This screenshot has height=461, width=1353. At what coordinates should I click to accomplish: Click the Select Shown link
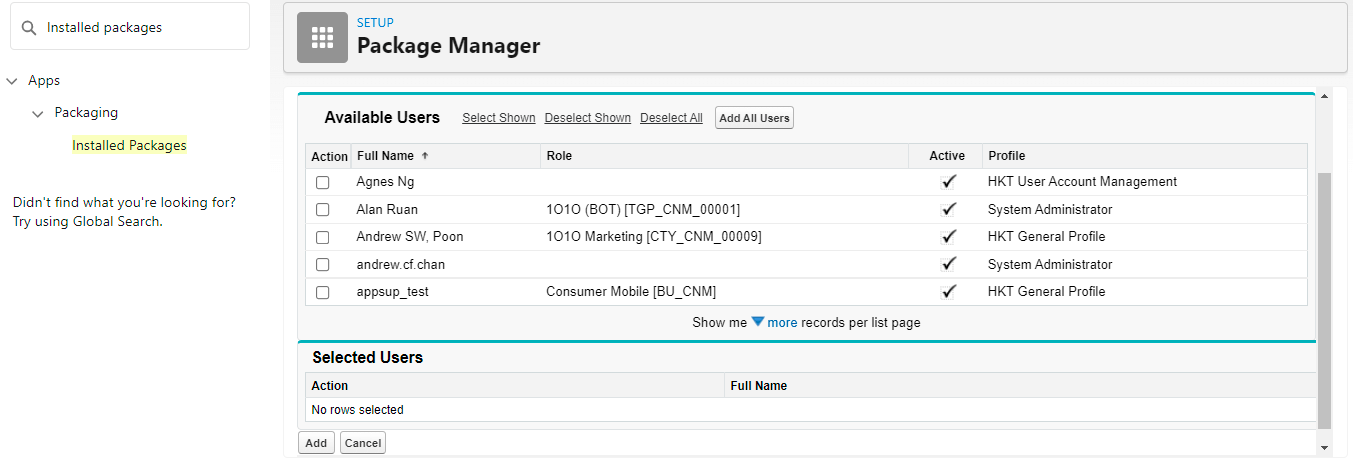[499, 118]
